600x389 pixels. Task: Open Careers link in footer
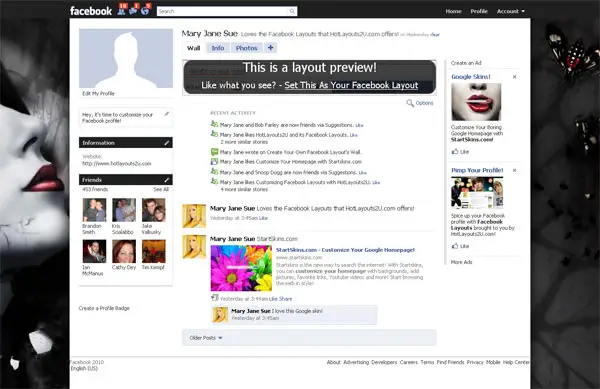tap(409, 362)
